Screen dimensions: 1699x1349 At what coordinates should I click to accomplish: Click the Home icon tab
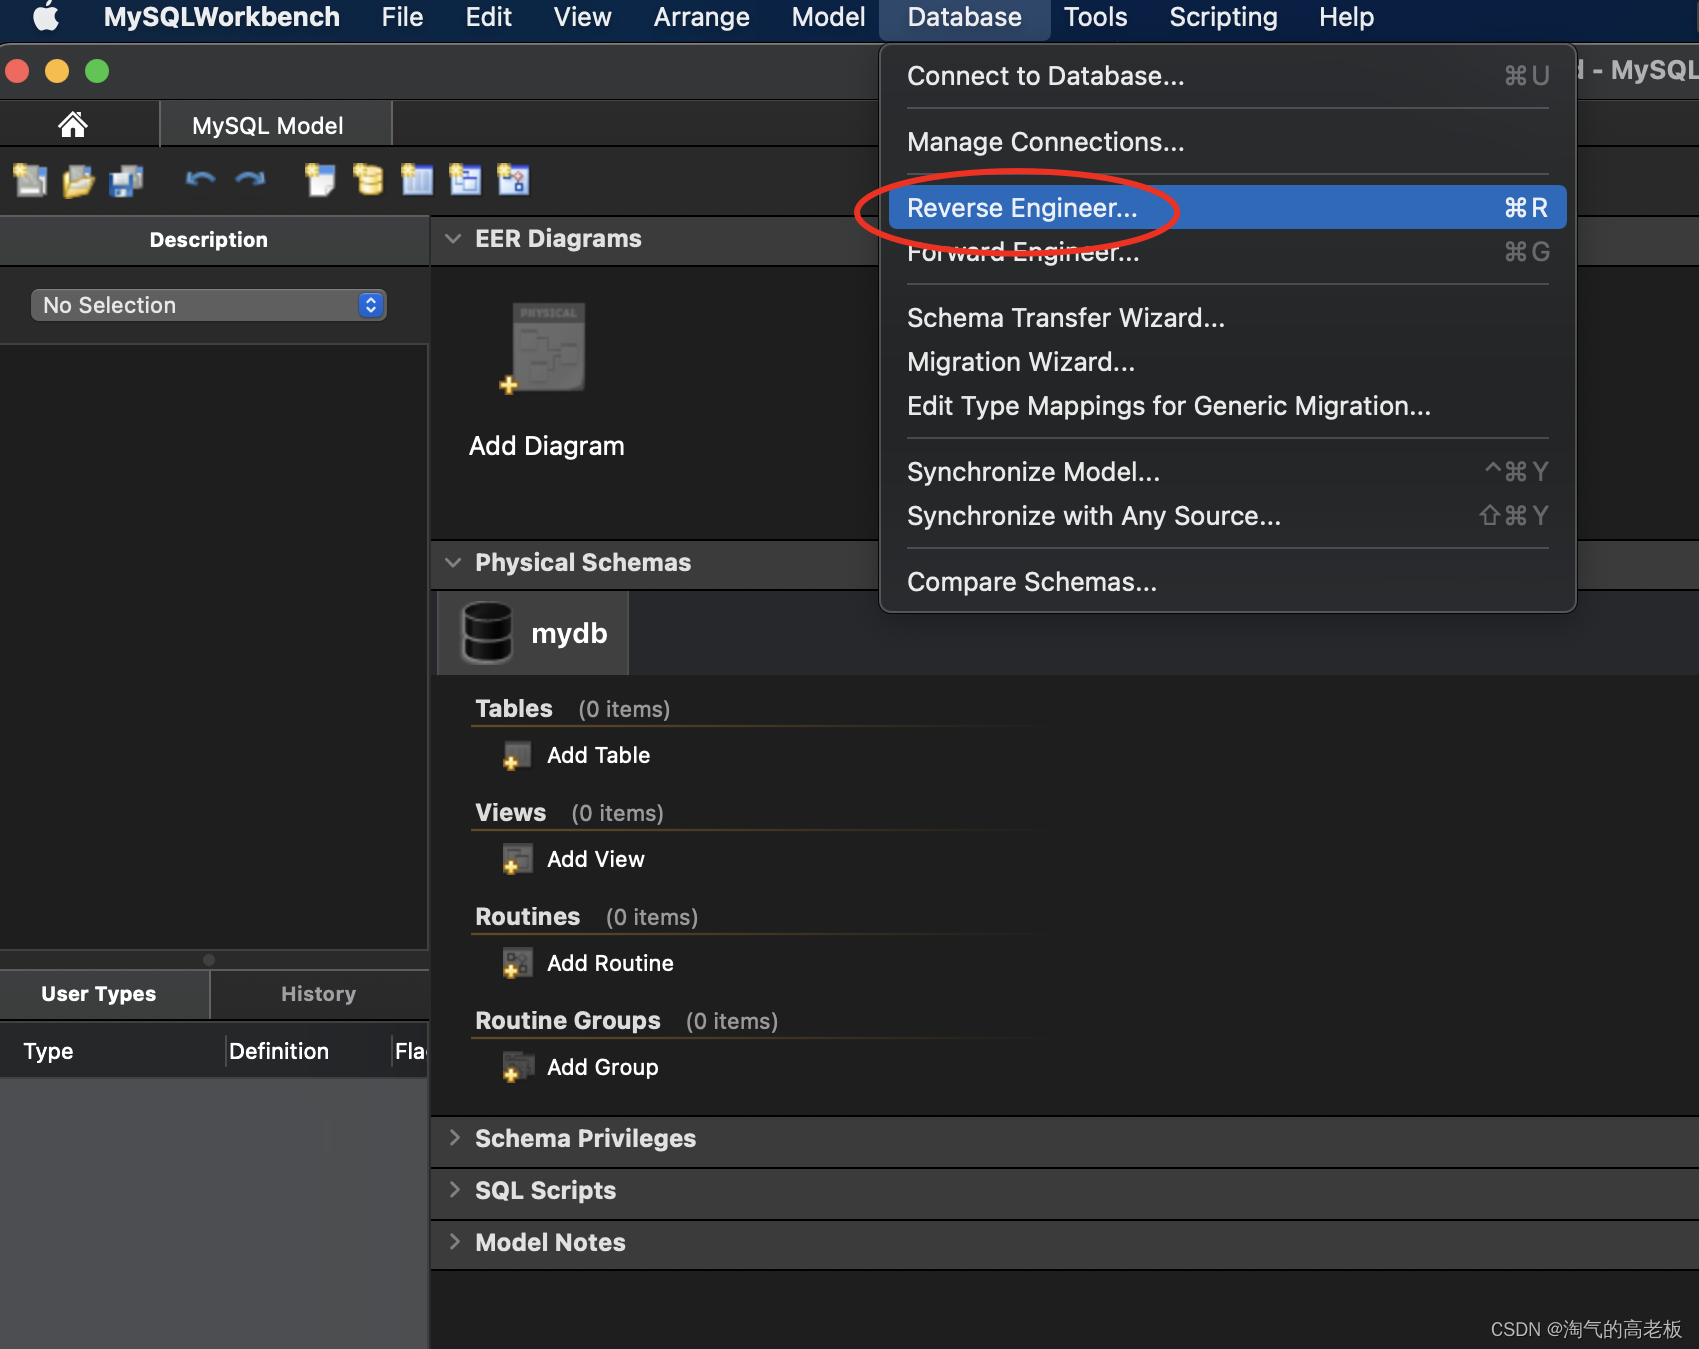pos(72,125)
